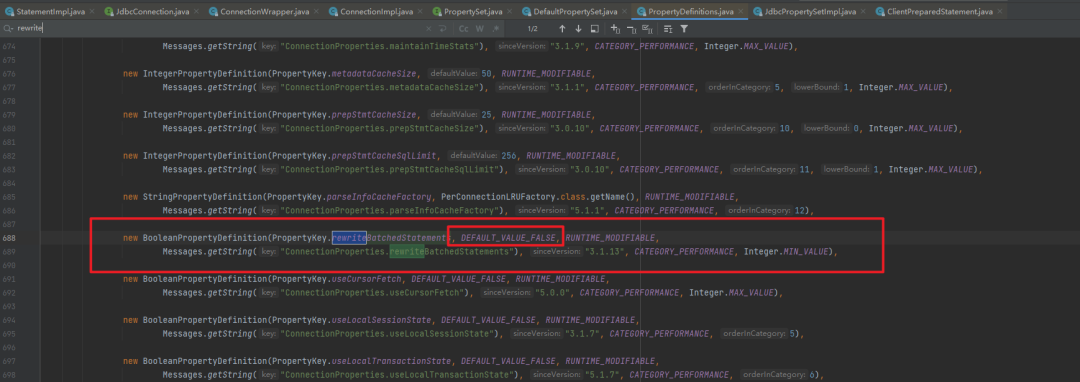Clear the search field text
Screen dimensions: 1080x382
428,29
